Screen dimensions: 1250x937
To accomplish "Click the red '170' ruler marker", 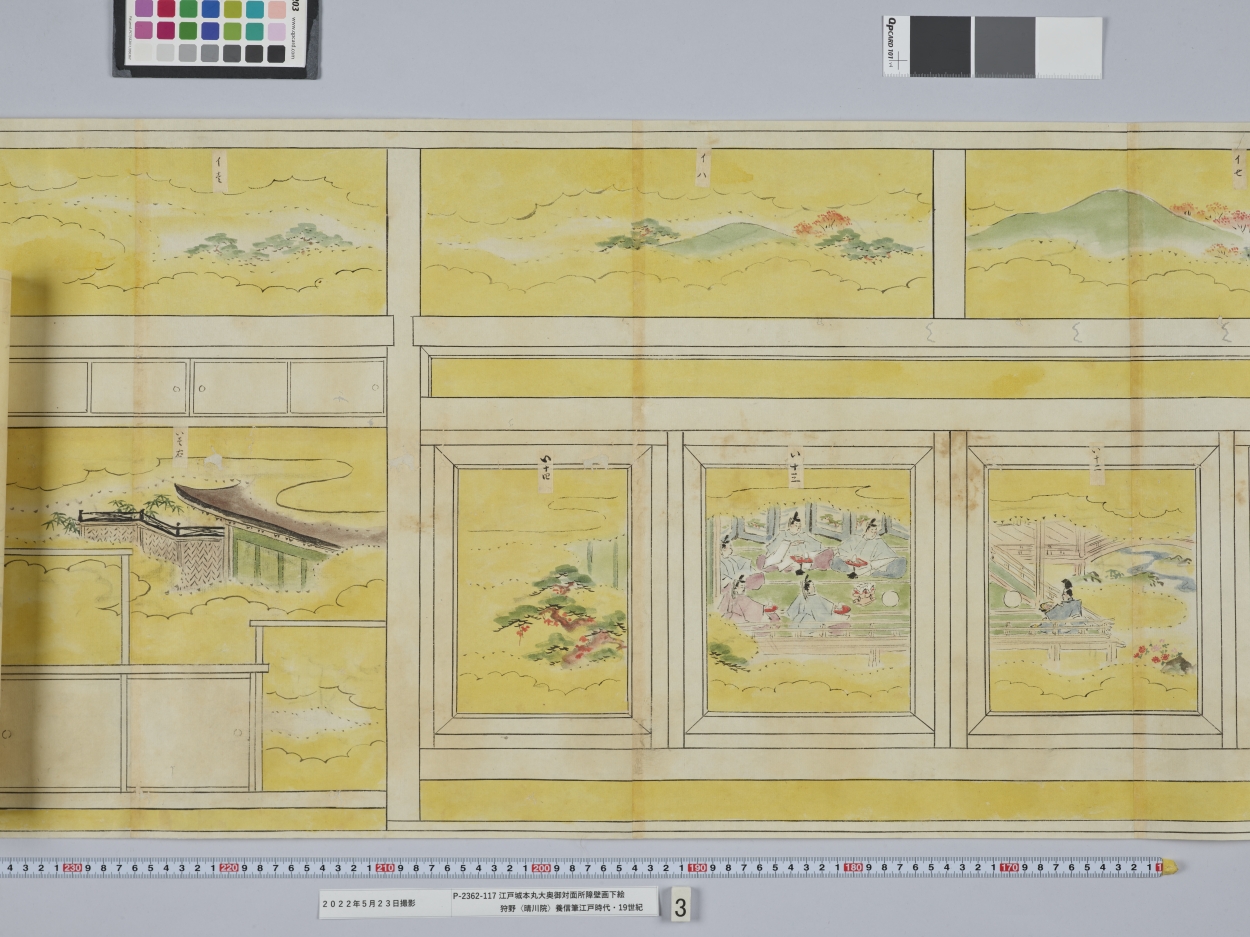I will (x=1009, y=868).
